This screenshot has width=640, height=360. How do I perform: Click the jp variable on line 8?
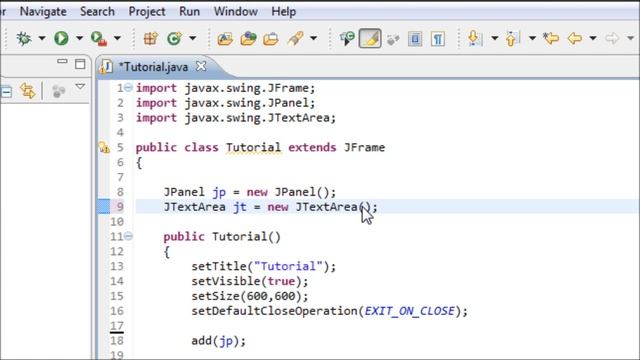pos(219,193)
